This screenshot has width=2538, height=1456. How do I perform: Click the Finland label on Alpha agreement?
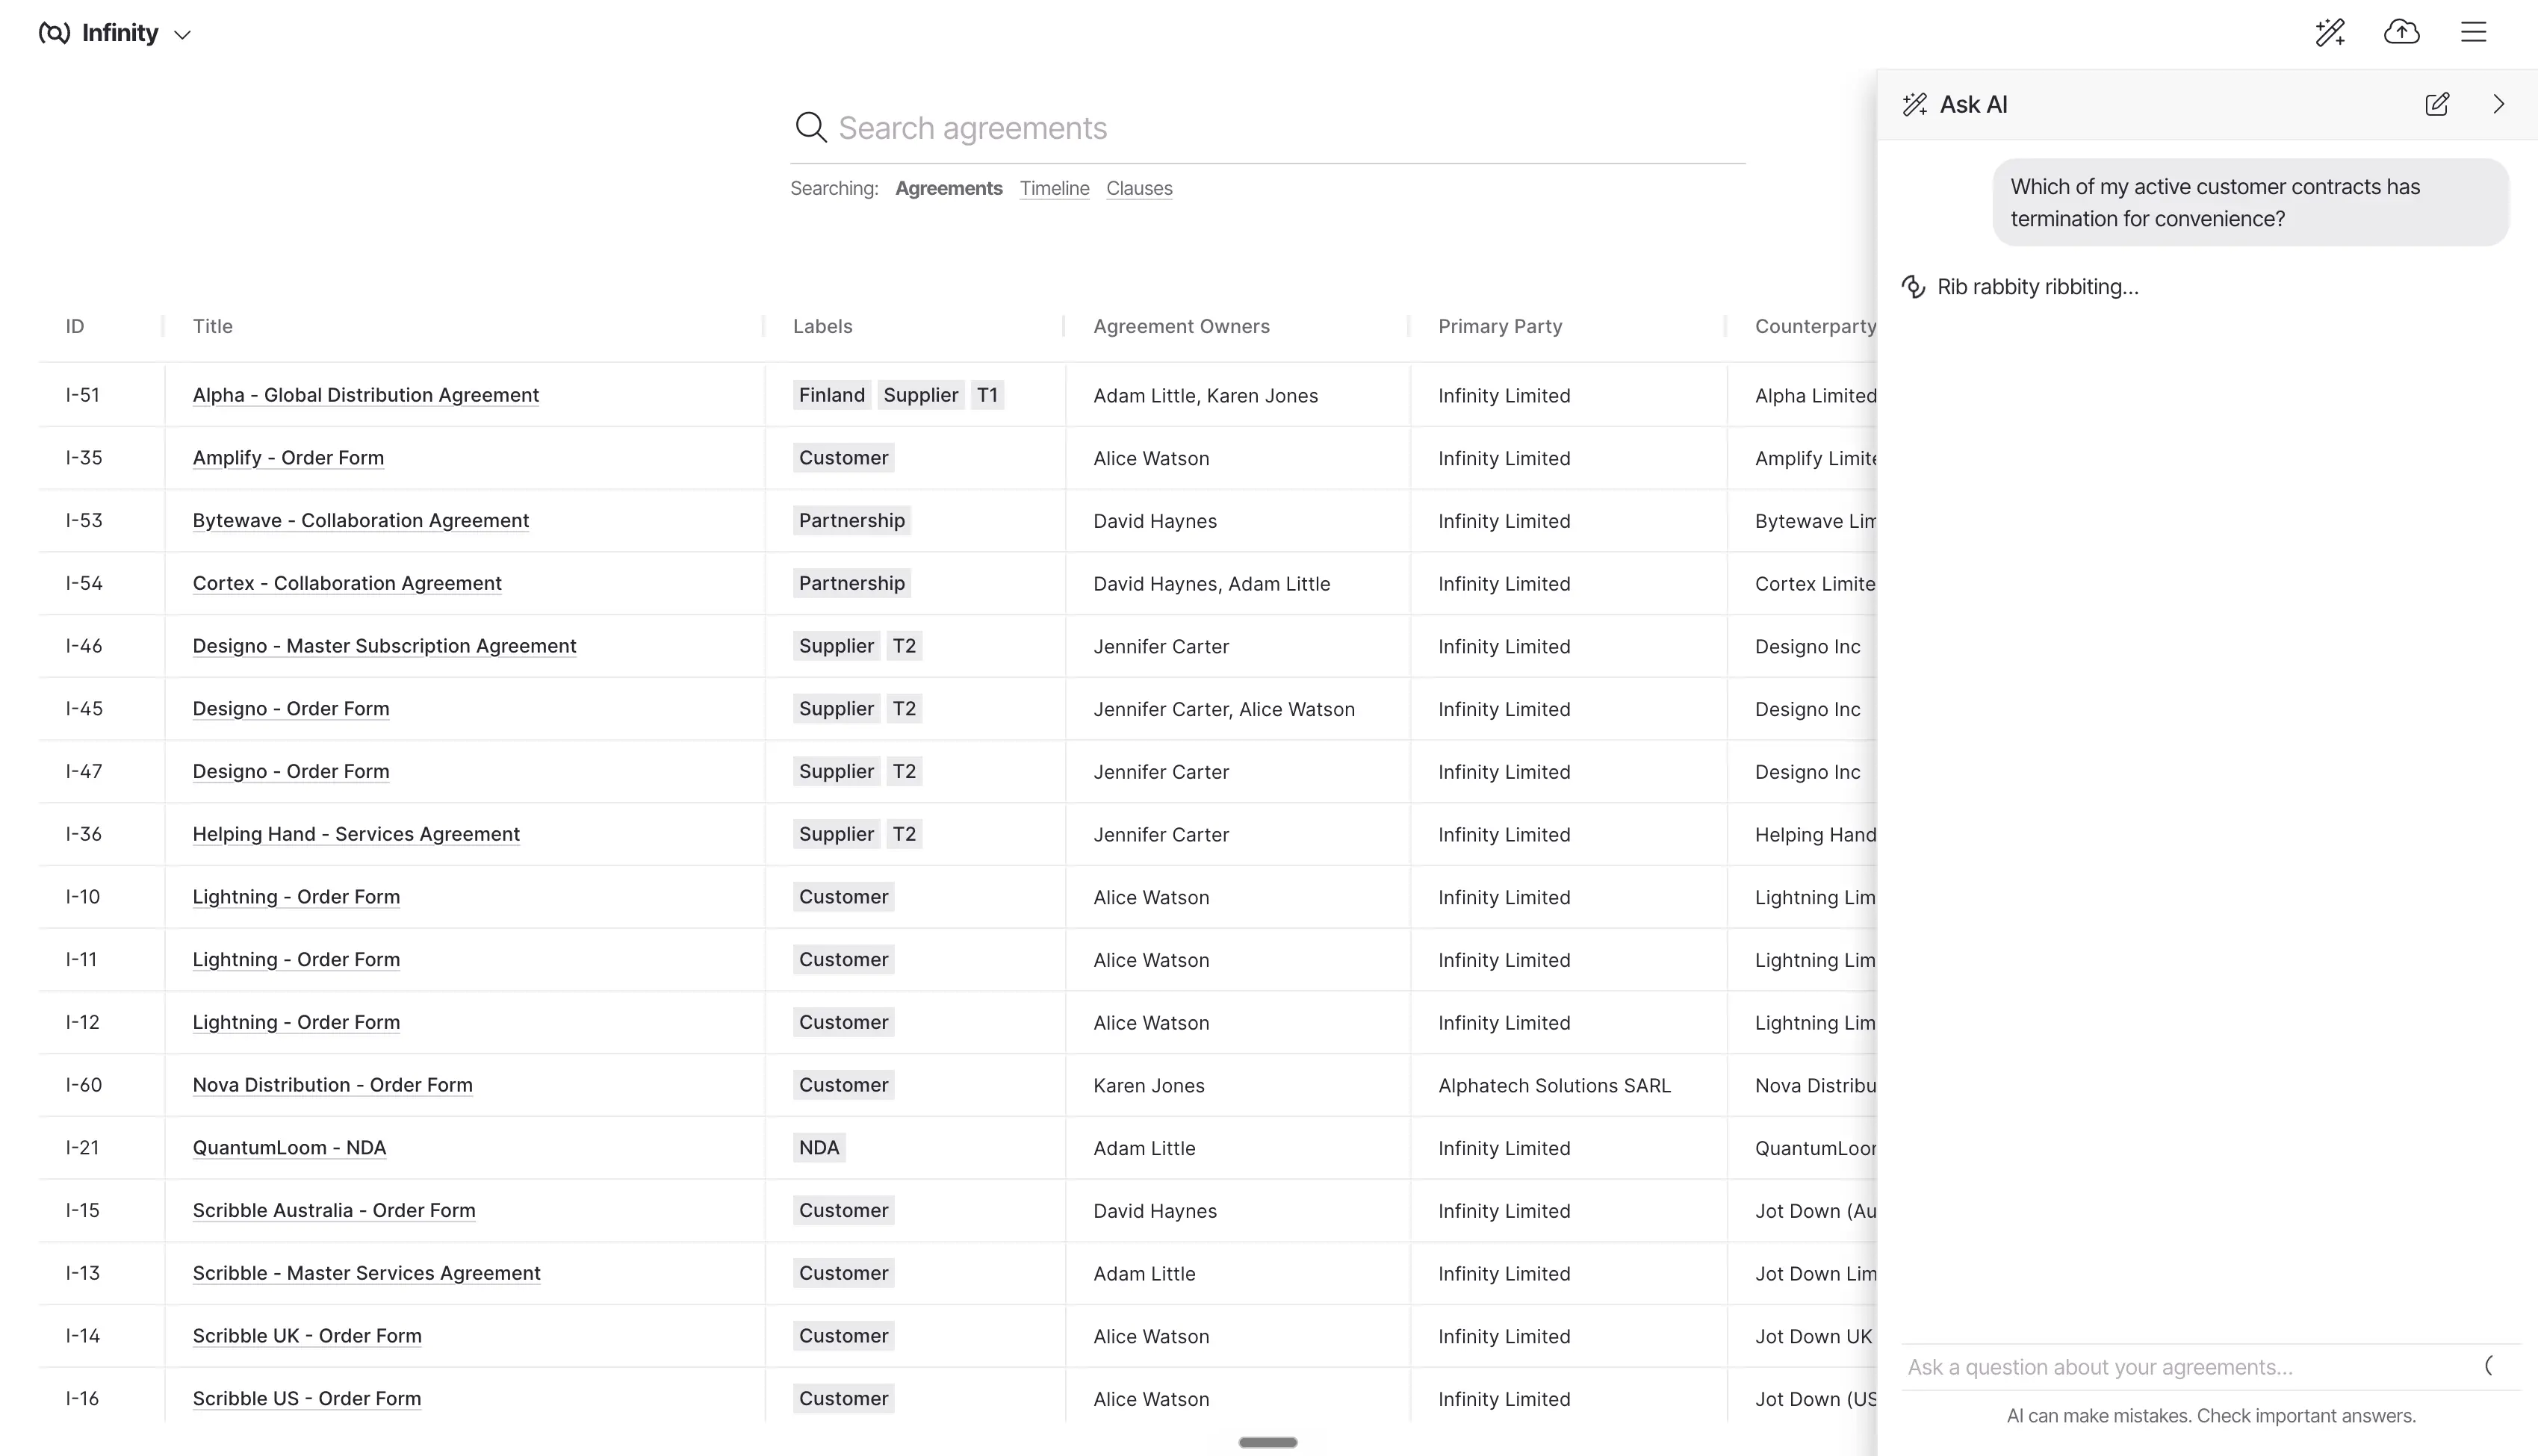831,395
